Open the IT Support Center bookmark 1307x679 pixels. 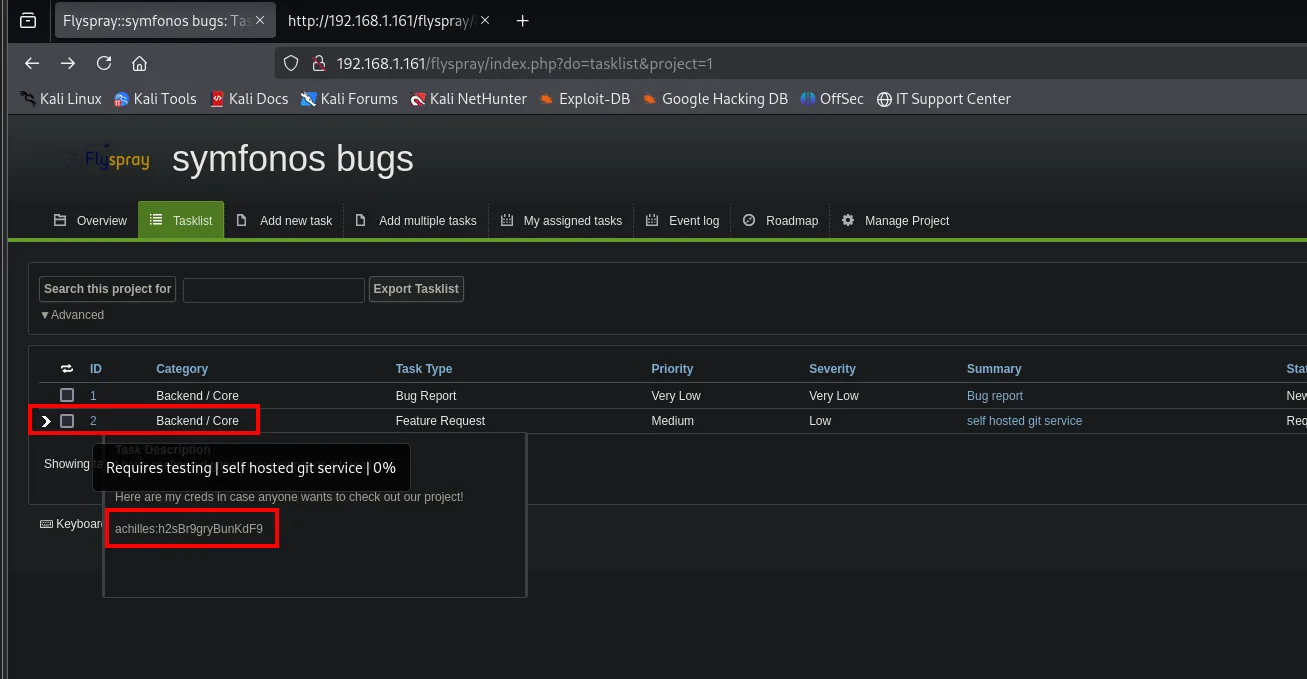point(943,98)
